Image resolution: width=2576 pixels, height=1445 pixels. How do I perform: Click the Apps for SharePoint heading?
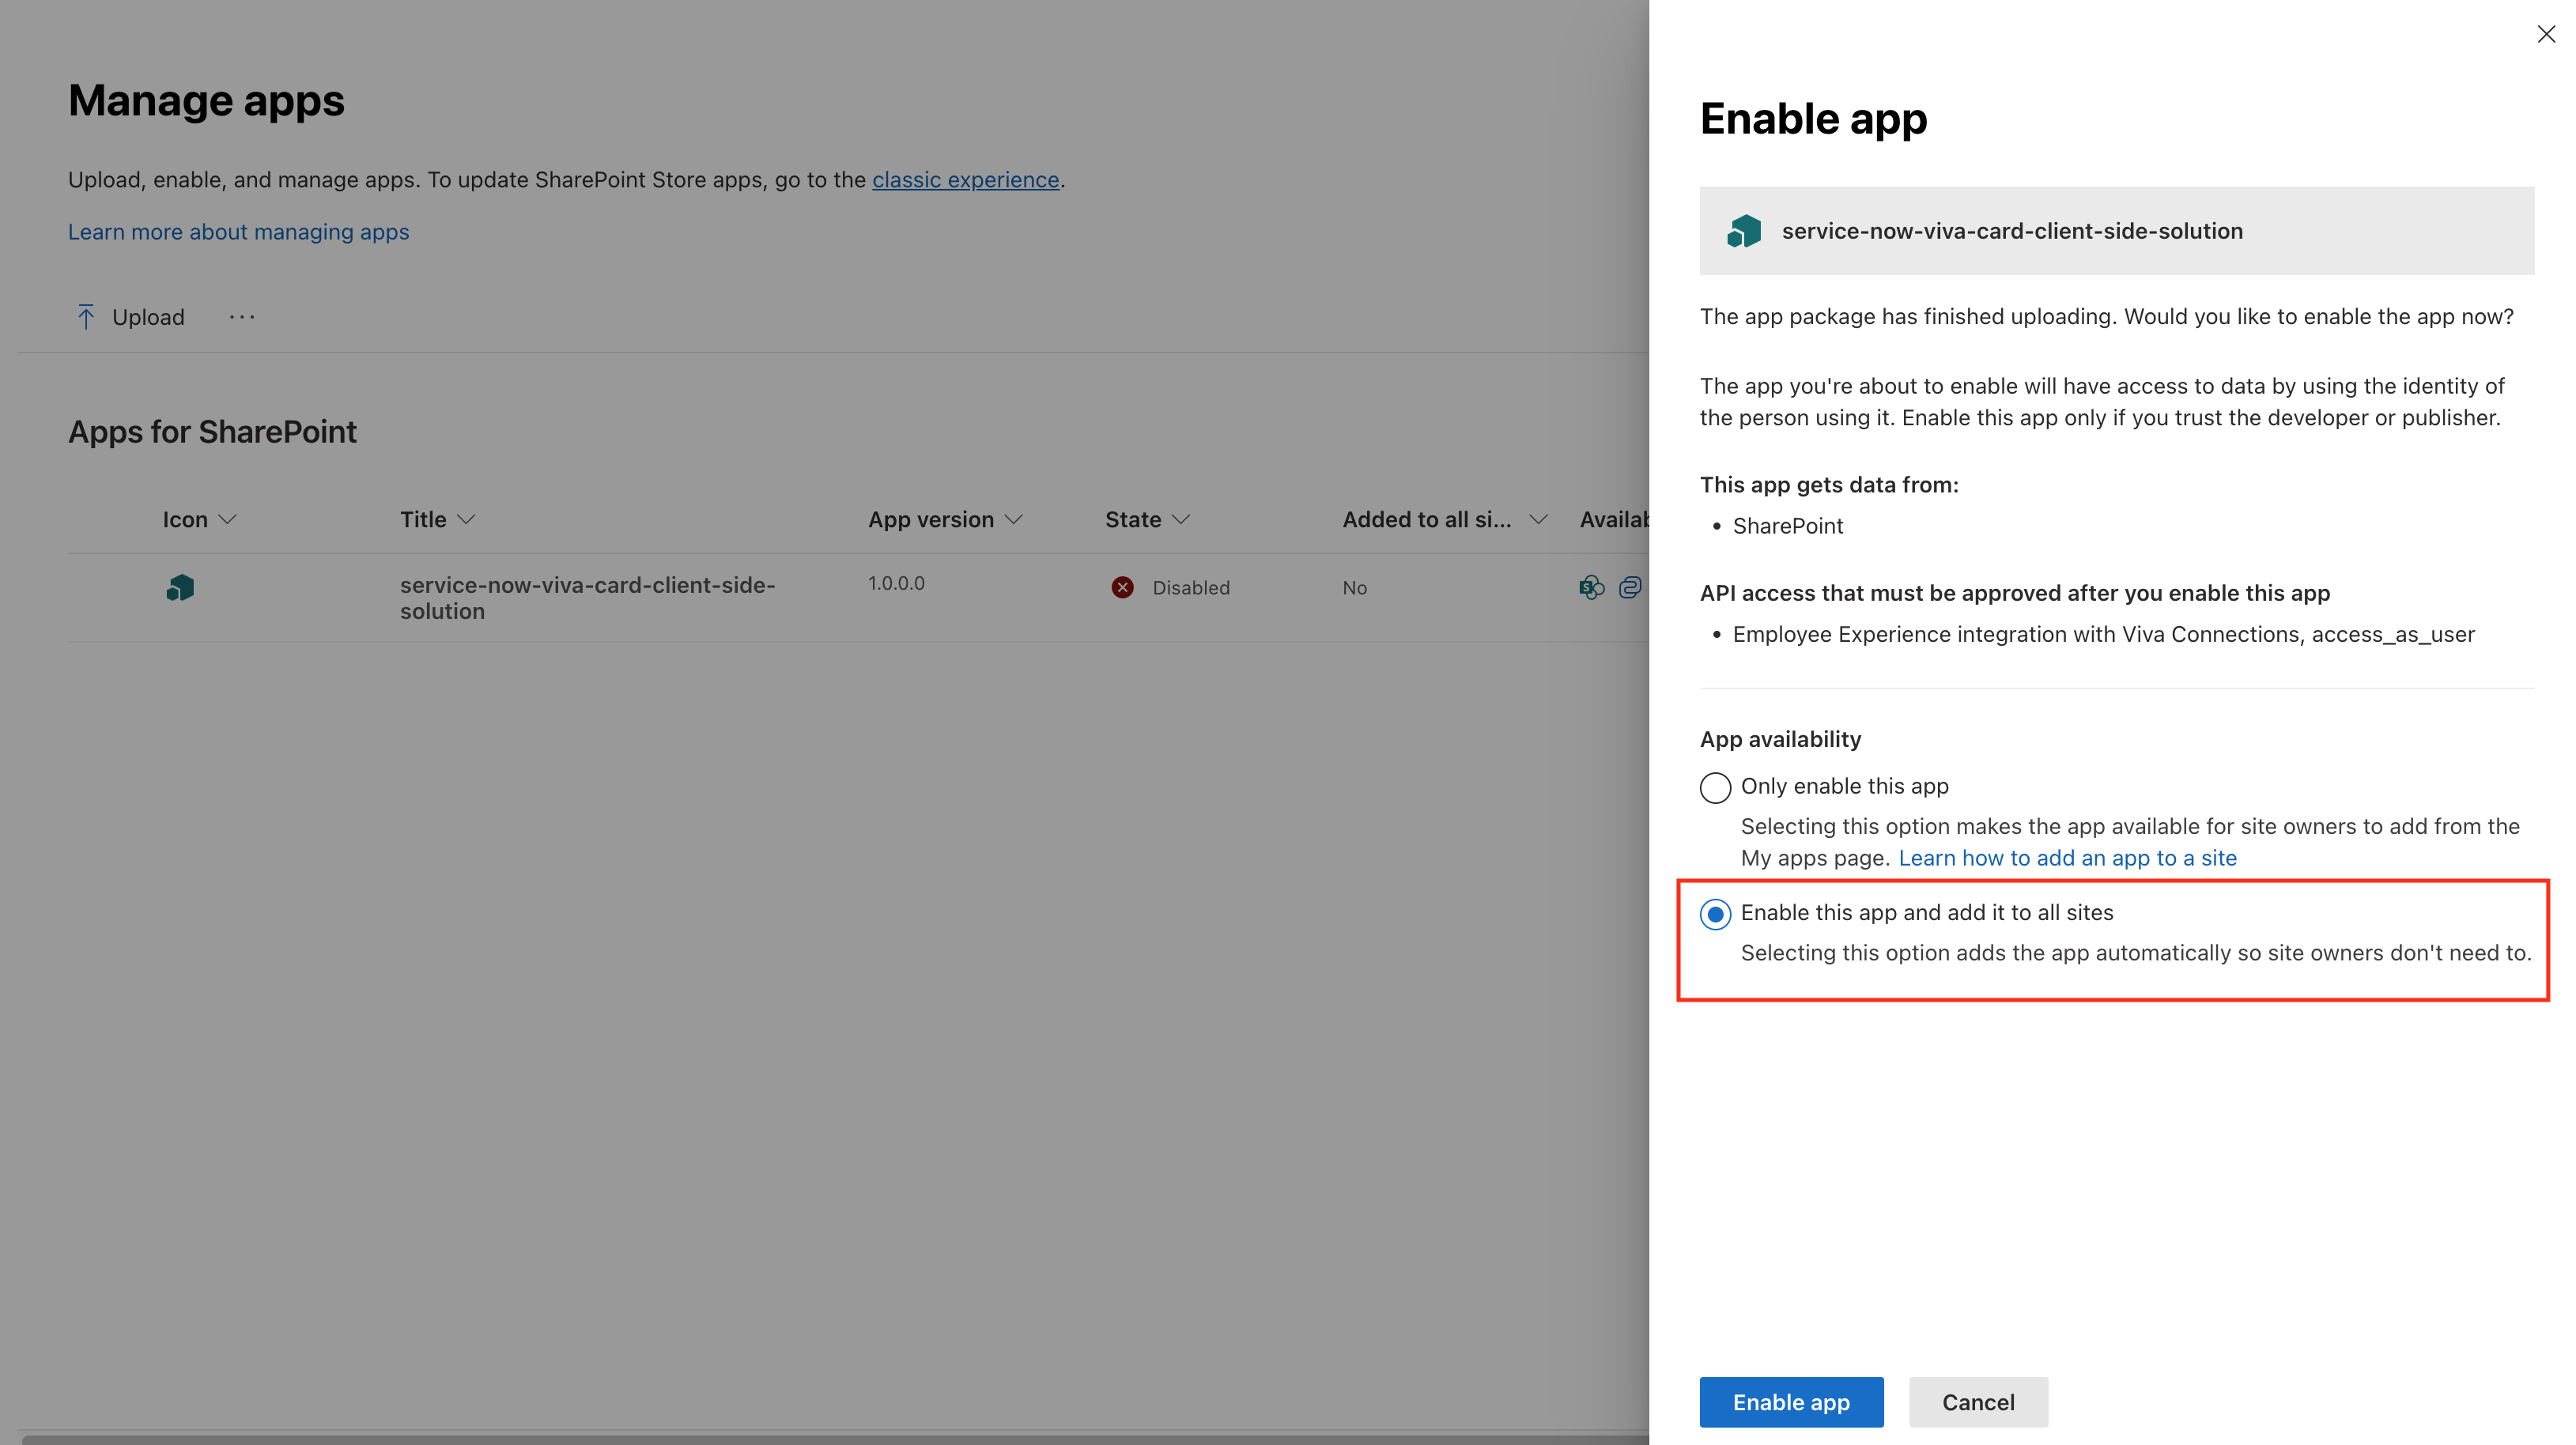point(212,432)
